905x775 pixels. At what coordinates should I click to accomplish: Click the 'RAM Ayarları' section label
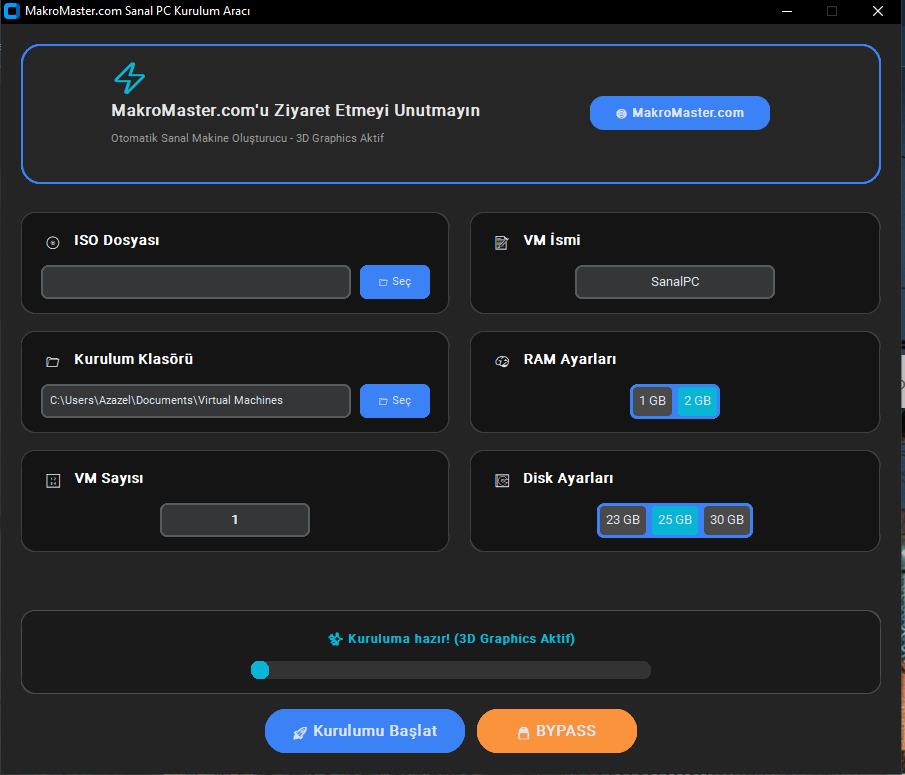[x=570, y=360]
